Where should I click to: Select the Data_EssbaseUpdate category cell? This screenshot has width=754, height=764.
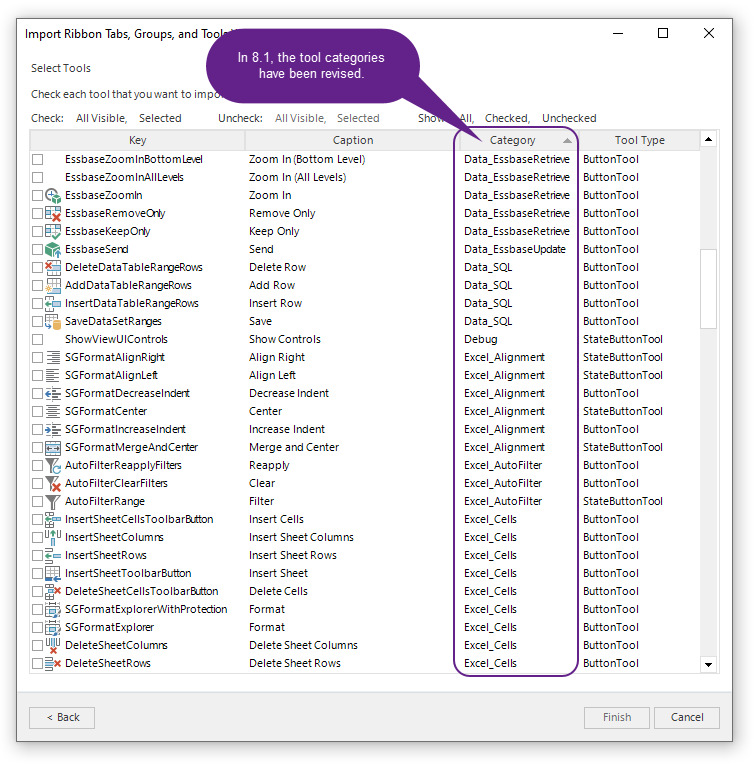tap(515, 249)
